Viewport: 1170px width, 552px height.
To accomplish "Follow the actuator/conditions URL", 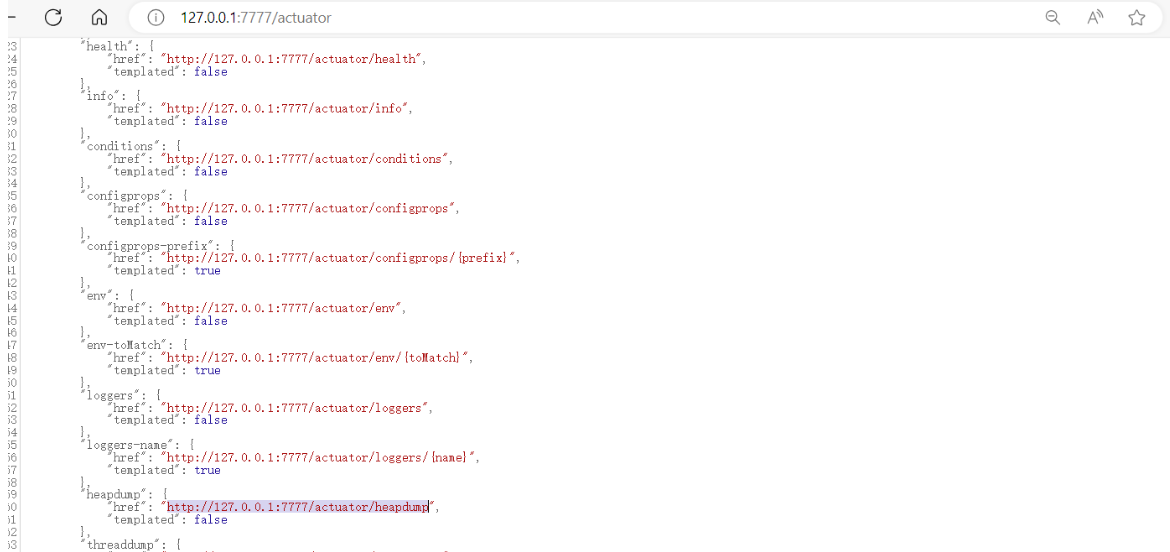I will pos(304,159).
